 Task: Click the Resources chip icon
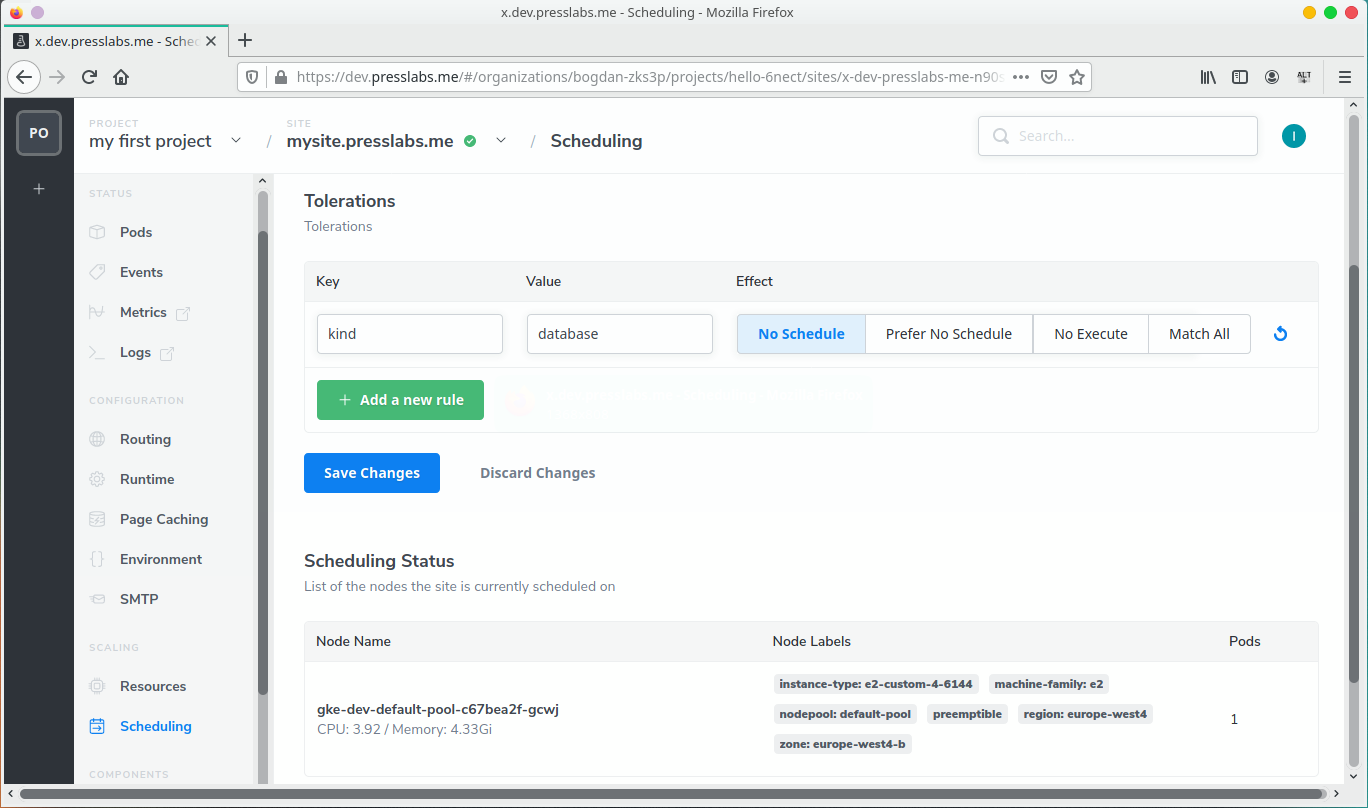[x=97, y=686]
